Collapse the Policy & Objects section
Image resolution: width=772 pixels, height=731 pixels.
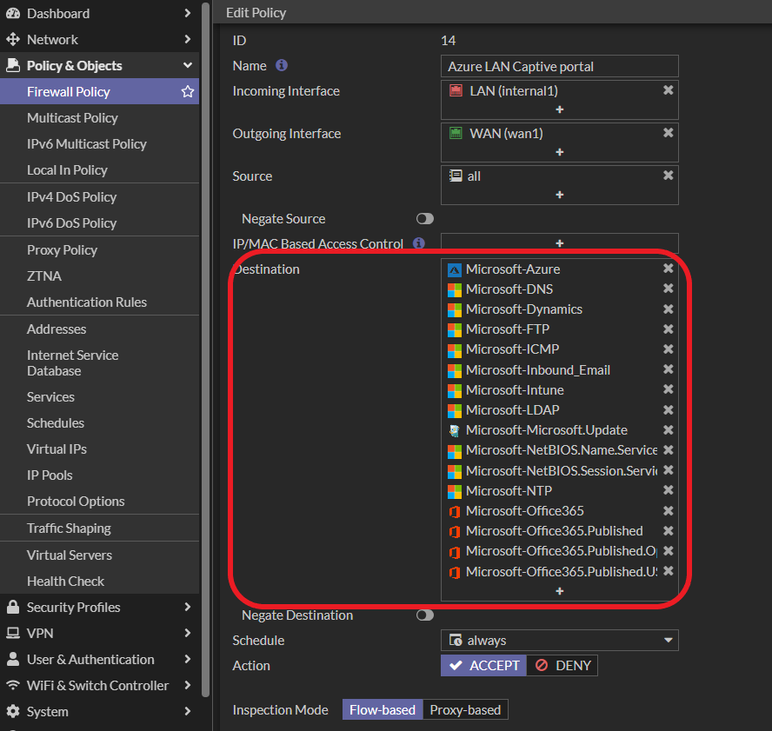(188, 65)
